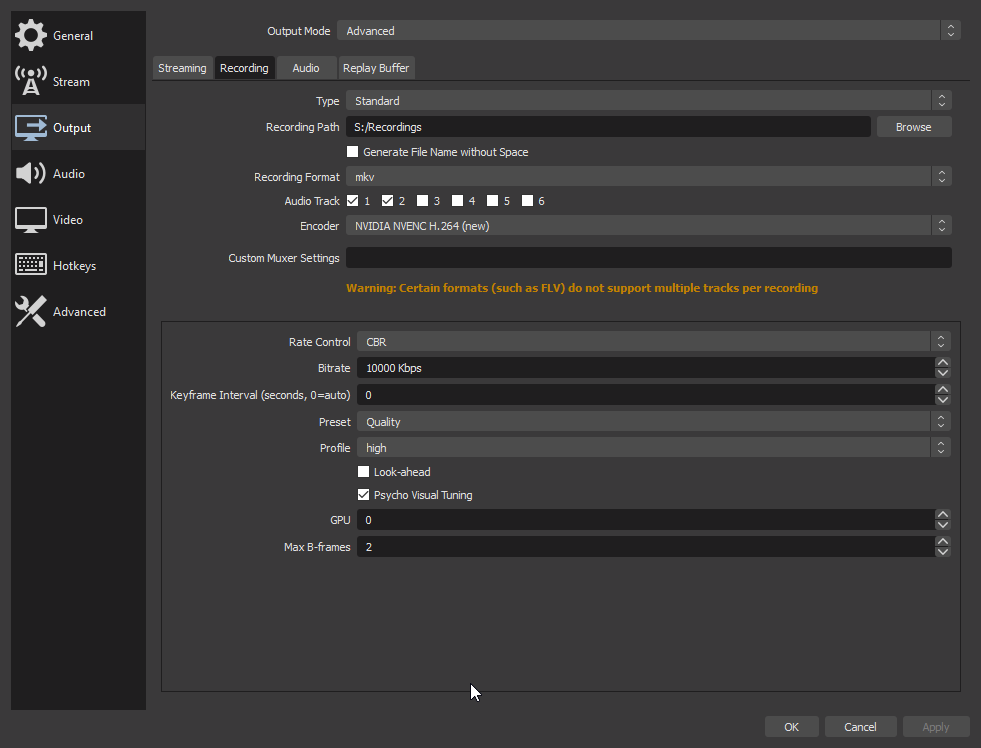Decrease Max B-frames with down arrow
Image resolution: width=981 pixels, height=748 pixels.
point(942,552)
